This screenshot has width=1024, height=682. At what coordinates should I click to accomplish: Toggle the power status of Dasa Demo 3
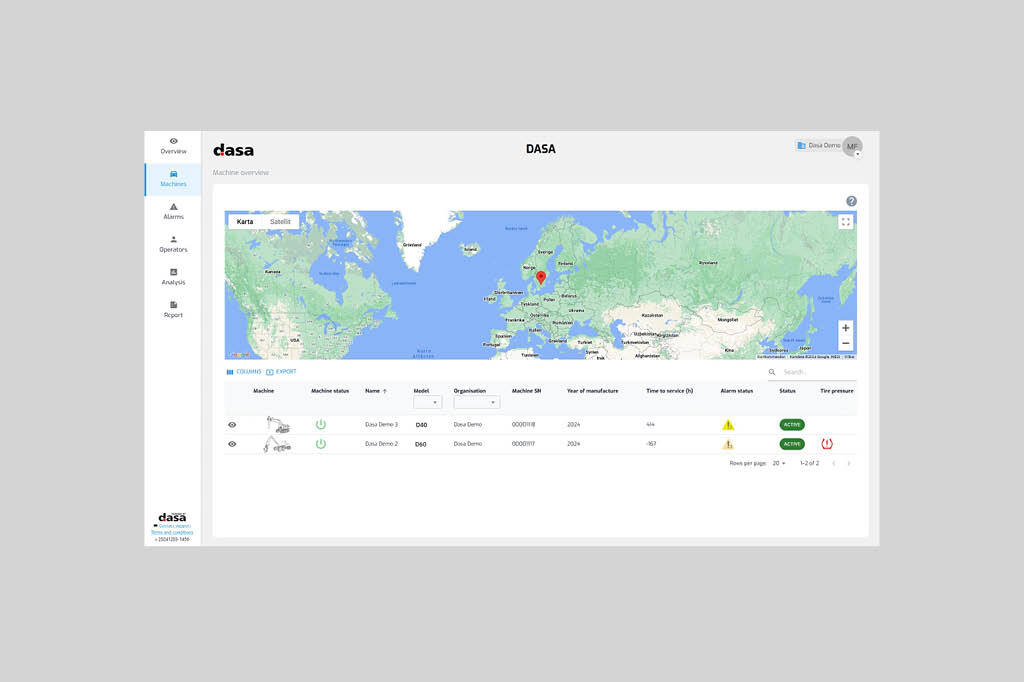321,425
